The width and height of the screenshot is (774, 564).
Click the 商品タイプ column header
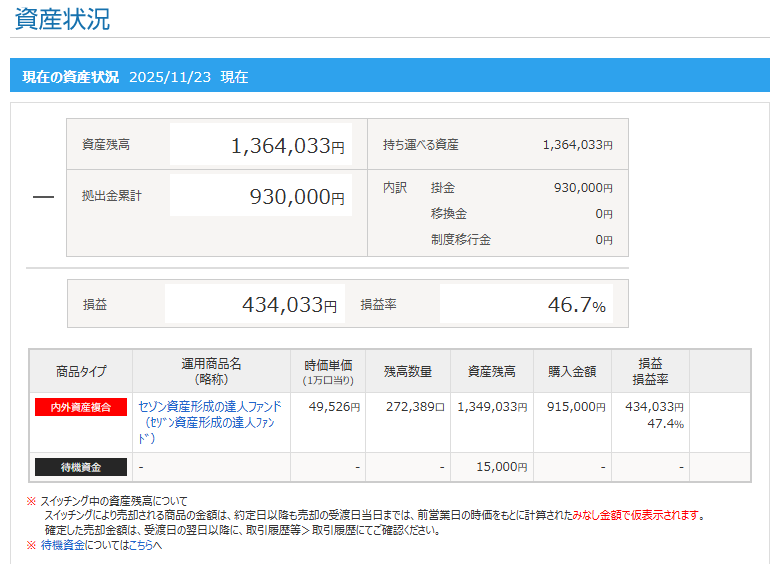pyautogui.click(x=81, y=371)
